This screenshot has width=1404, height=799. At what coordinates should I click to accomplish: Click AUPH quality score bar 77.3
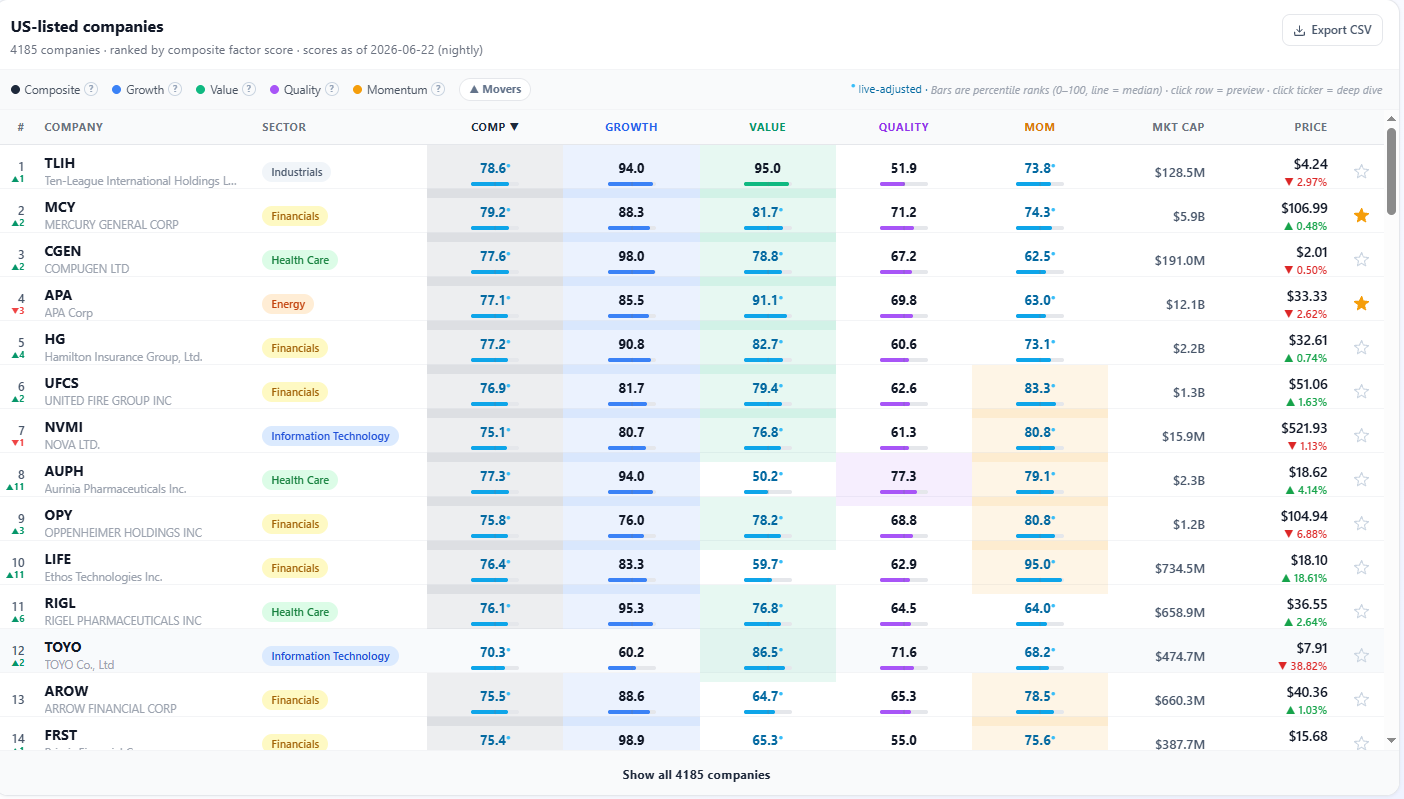click(903, 492)
